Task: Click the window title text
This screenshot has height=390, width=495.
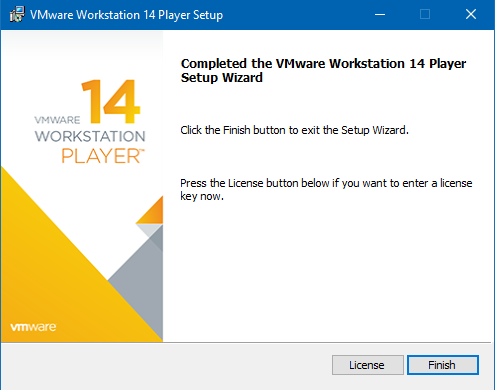Action: pyautogui.click(x=126, y=15)
